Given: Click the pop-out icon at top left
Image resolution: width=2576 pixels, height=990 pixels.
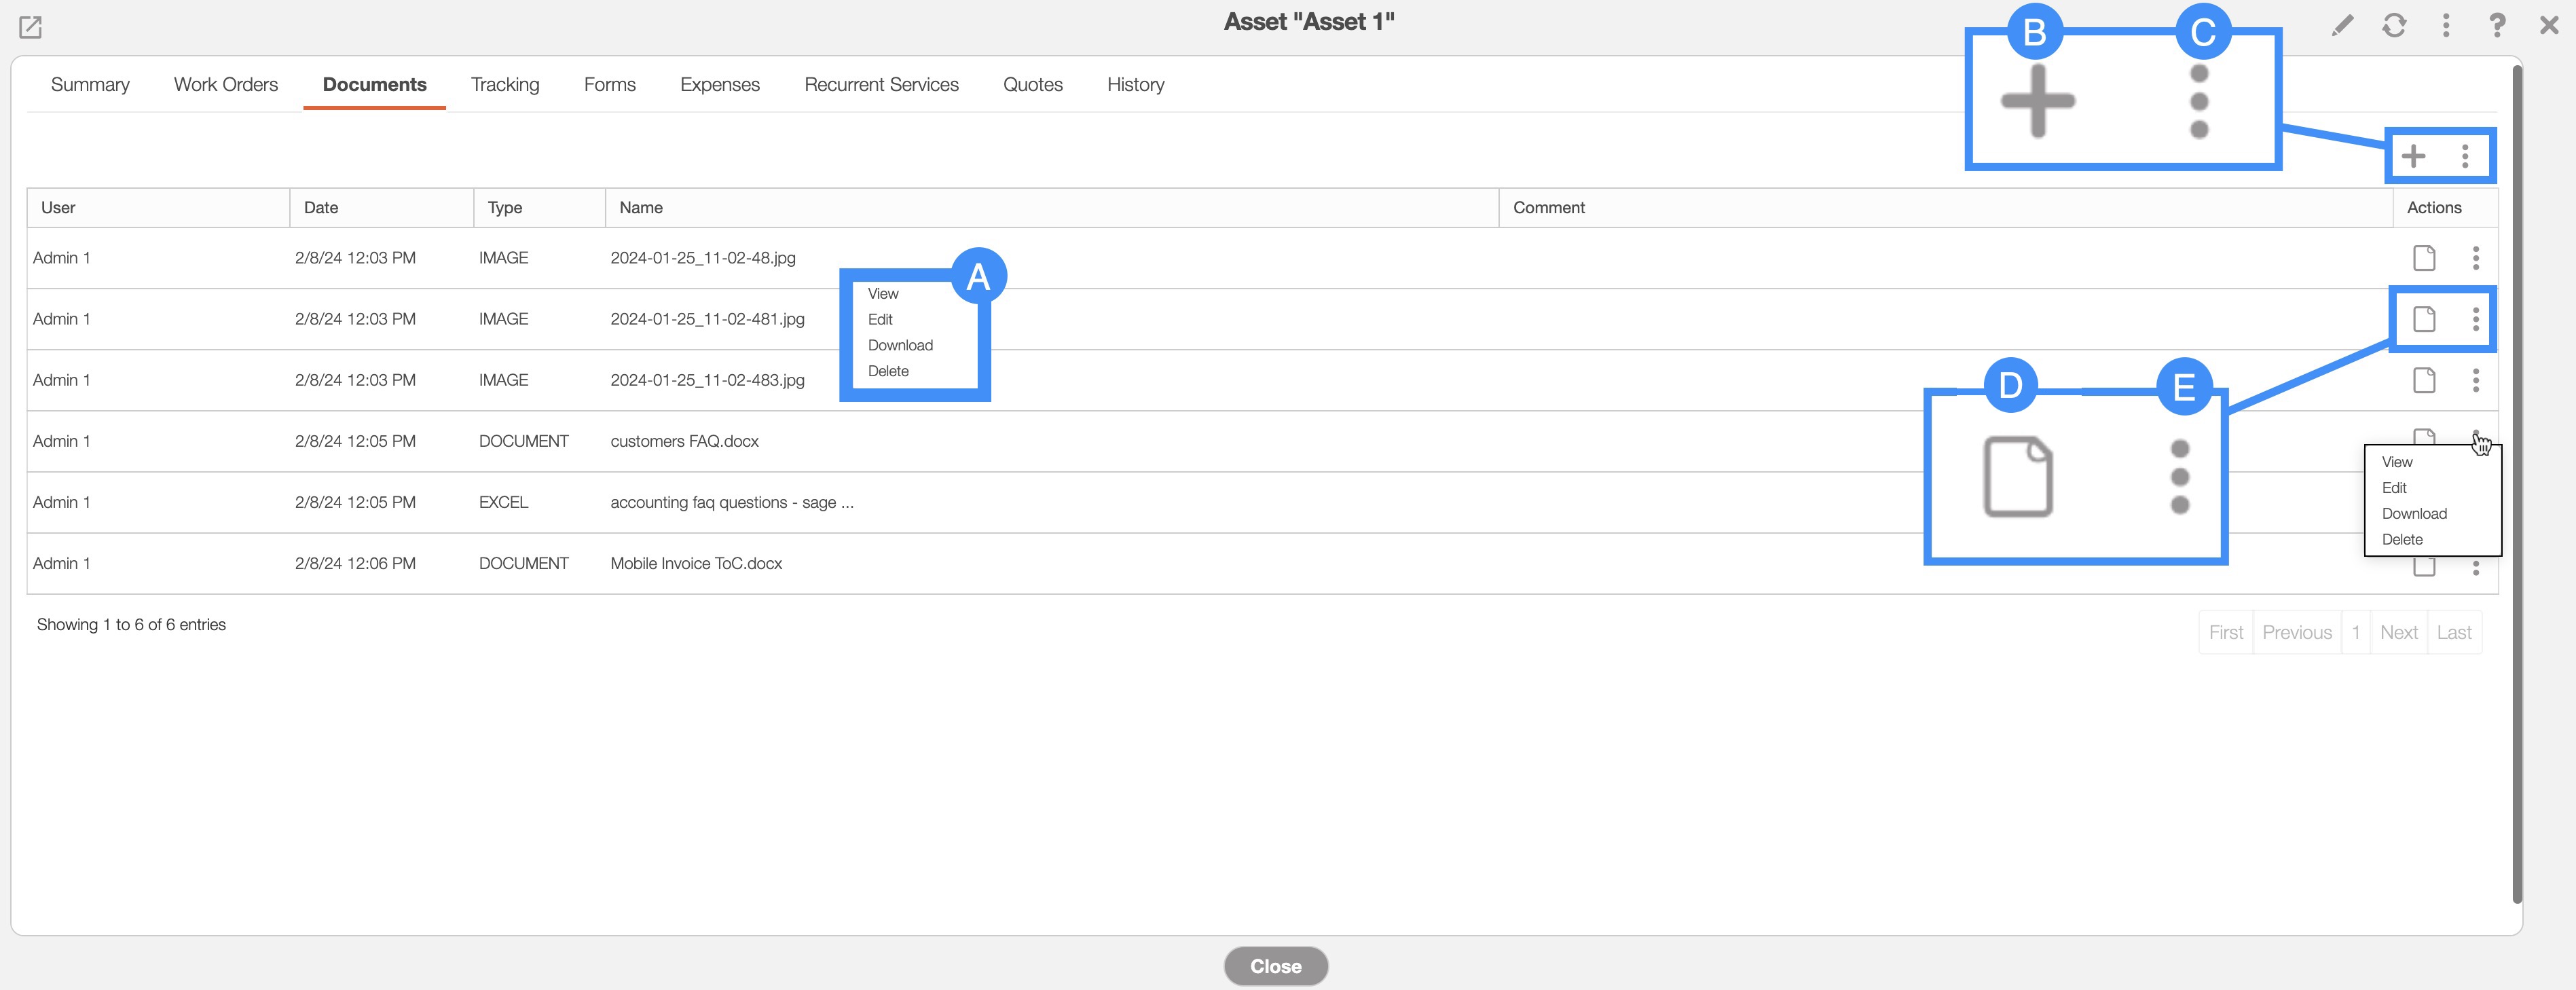Looking at the screenshot, I should 30,27.
